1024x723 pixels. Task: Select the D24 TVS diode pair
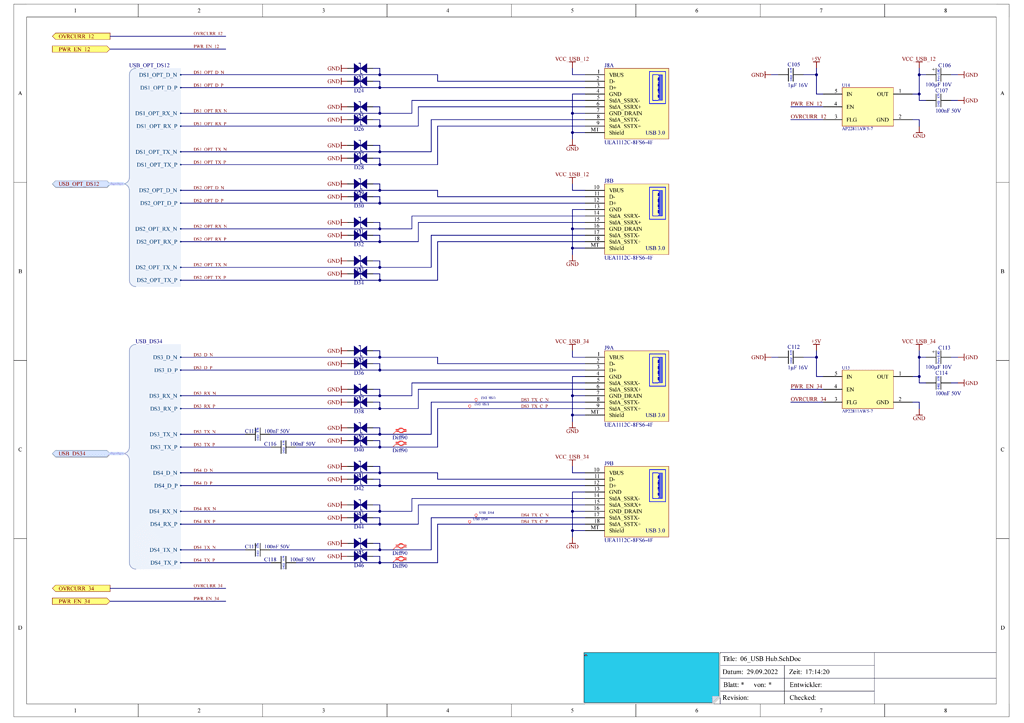tap(360, 75)
